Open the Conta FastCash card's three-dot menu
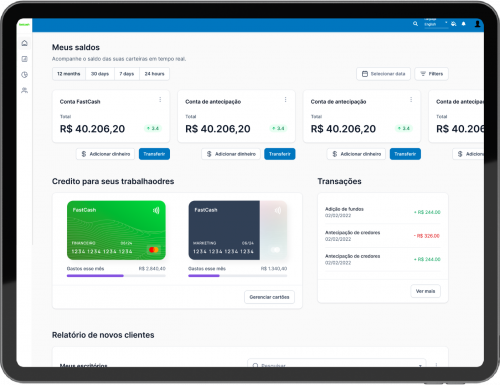 (160, 99)
